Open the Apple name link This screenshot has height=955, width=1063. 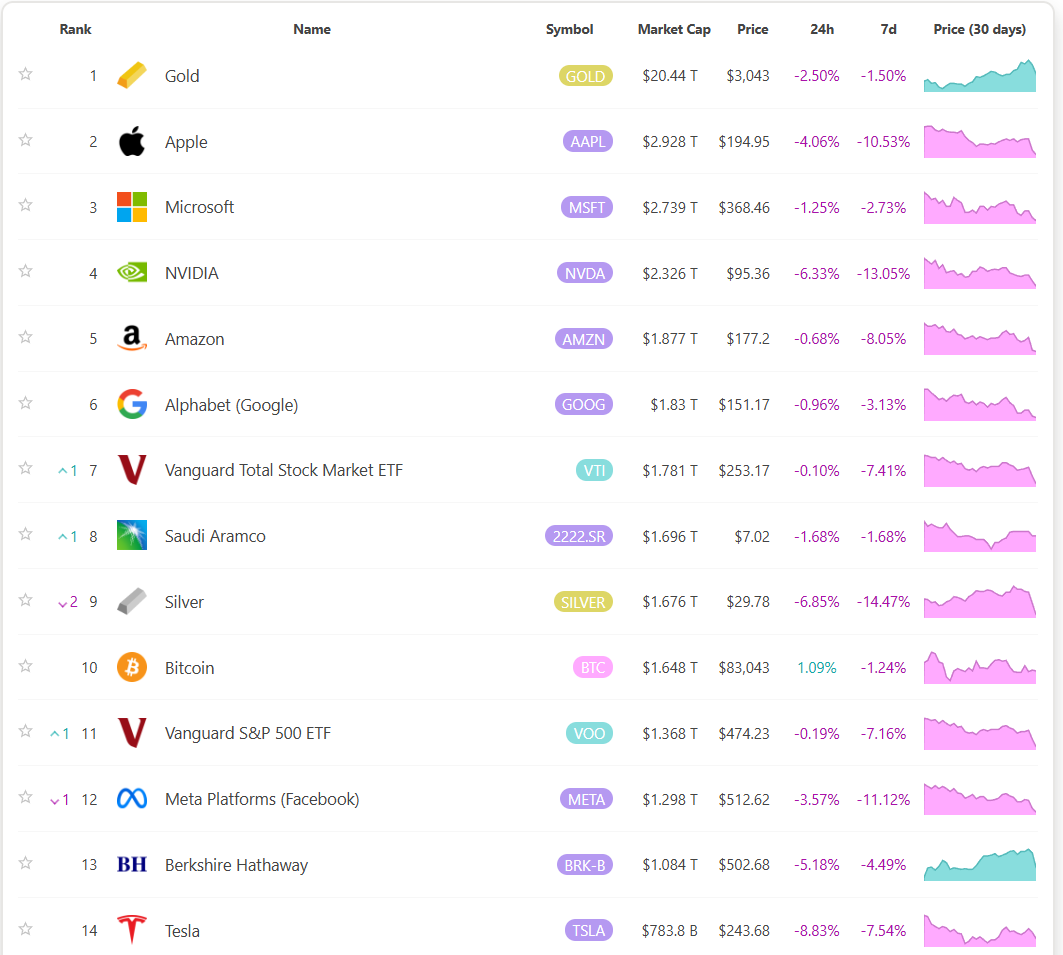(186, 141)
